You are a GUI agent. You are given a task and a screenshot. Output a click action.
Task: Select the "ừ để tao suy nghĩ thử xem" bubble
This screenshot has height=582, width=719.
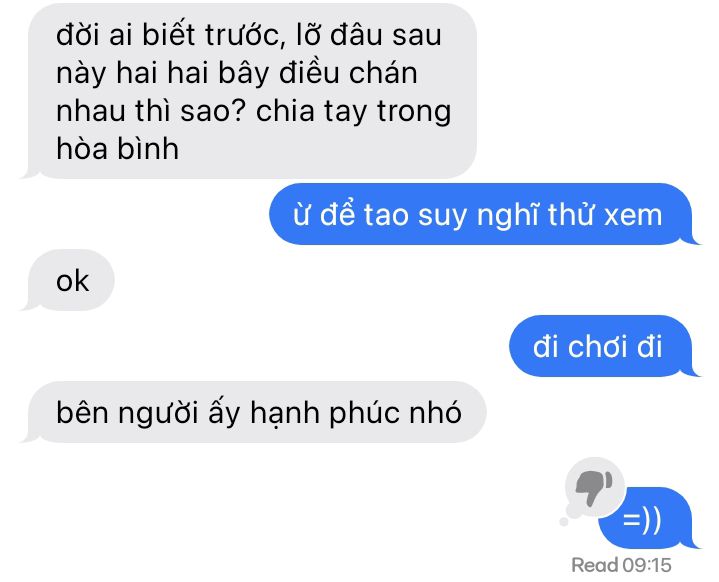pyautogui.click(x=484, y=214)
